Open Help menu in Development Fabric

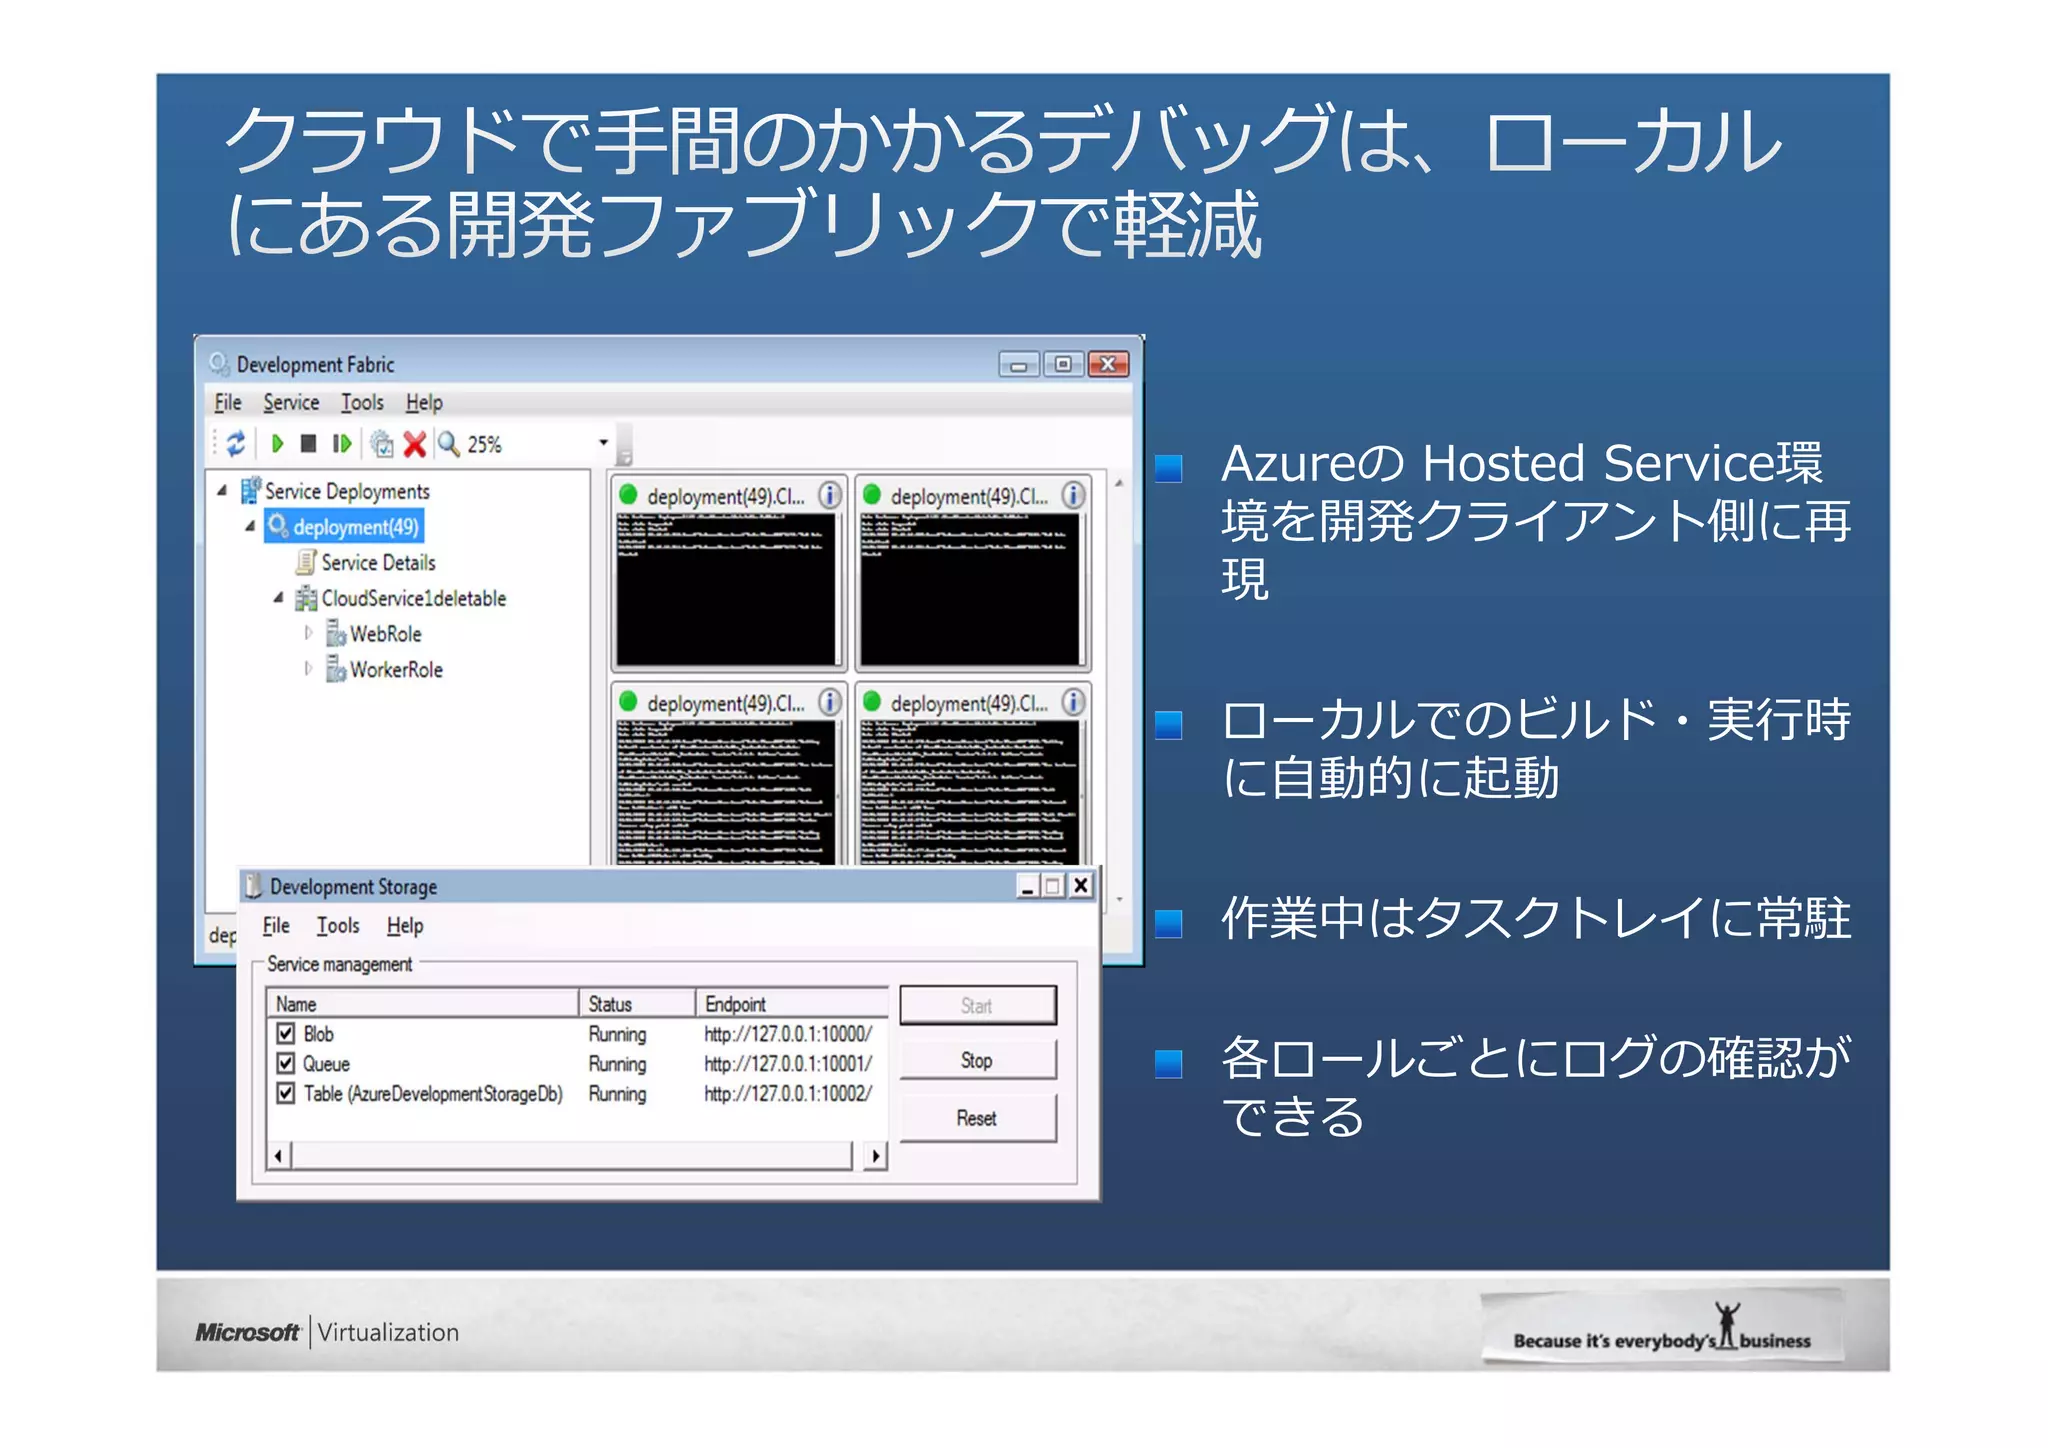tap(424, 402)
